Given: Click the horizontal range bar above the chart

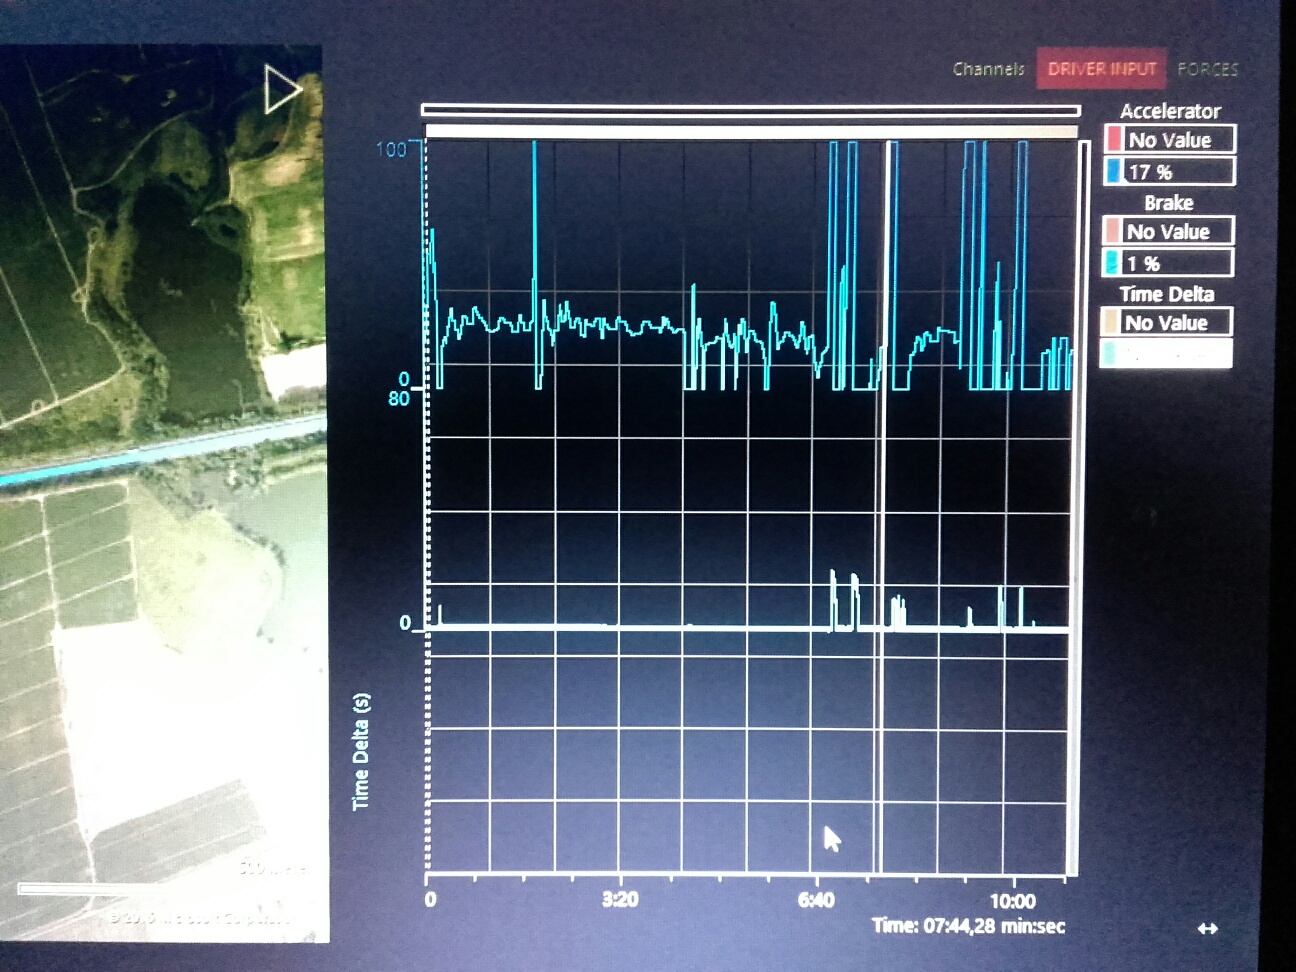Looking at the screenshot, I should [x=750, y=110].
